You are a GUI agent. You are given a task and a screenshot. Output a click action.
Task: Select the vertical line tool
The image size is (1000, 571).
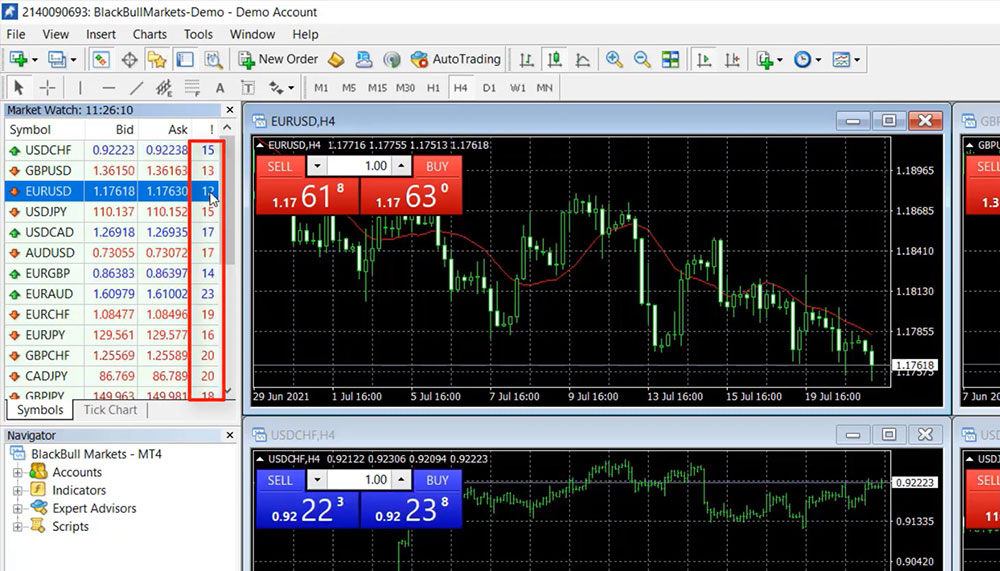(x=80, y=87)
